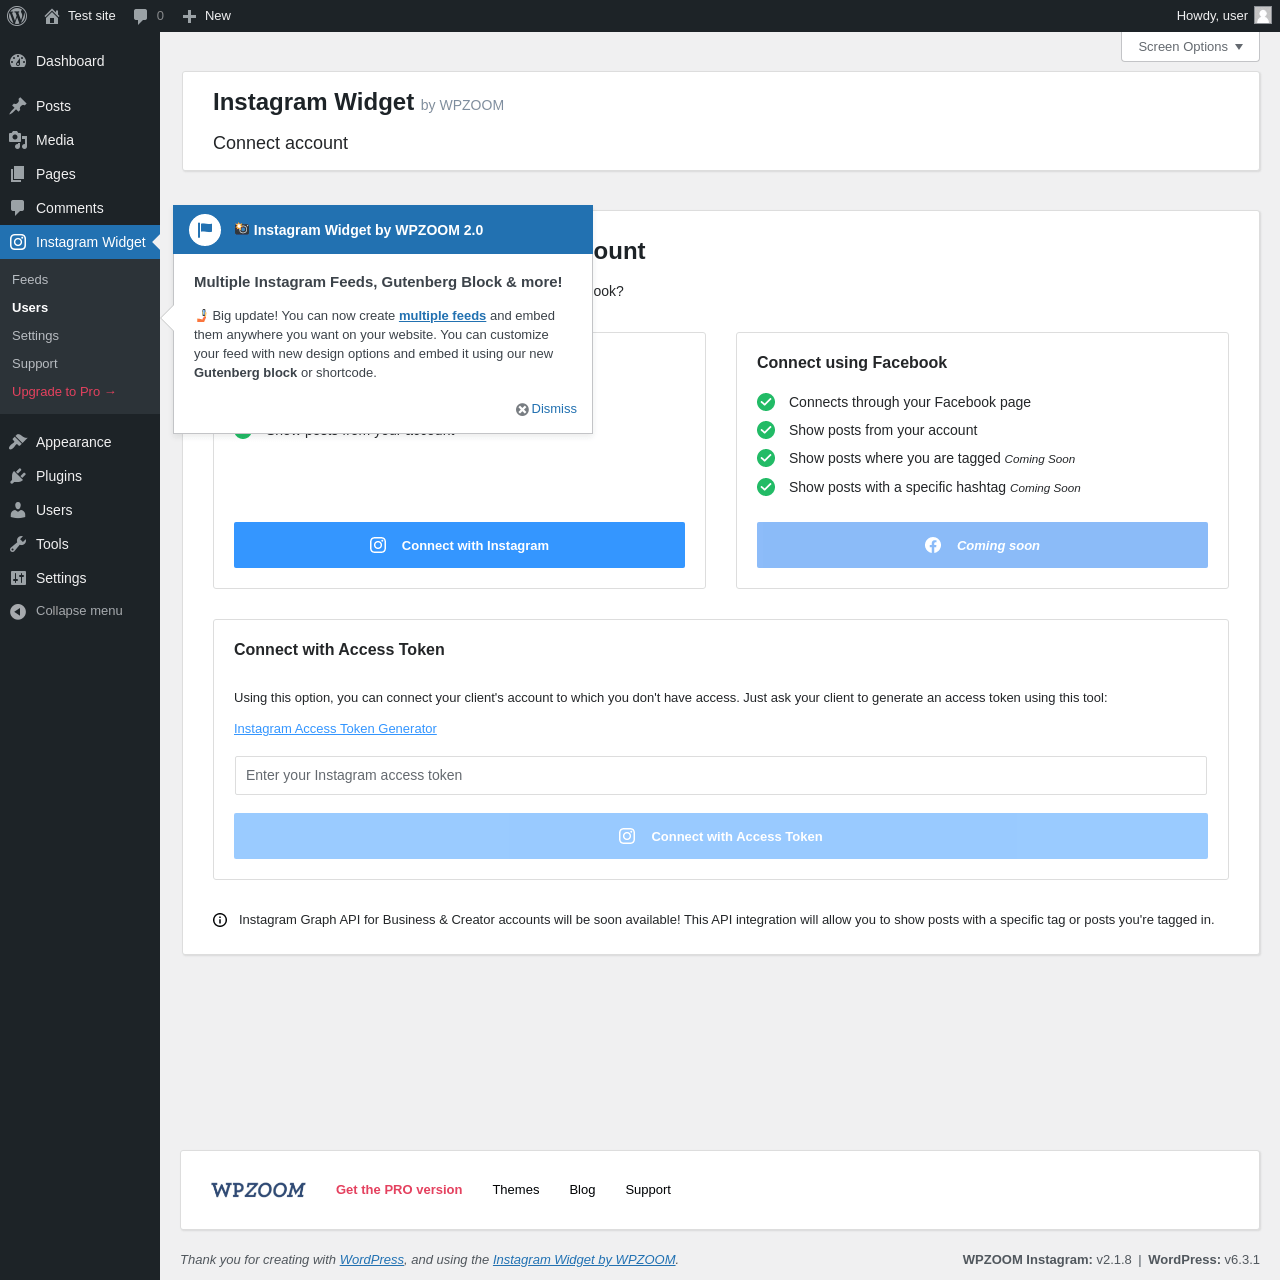
Task: Open the Feeds submenu item
Action: (30, 280)
